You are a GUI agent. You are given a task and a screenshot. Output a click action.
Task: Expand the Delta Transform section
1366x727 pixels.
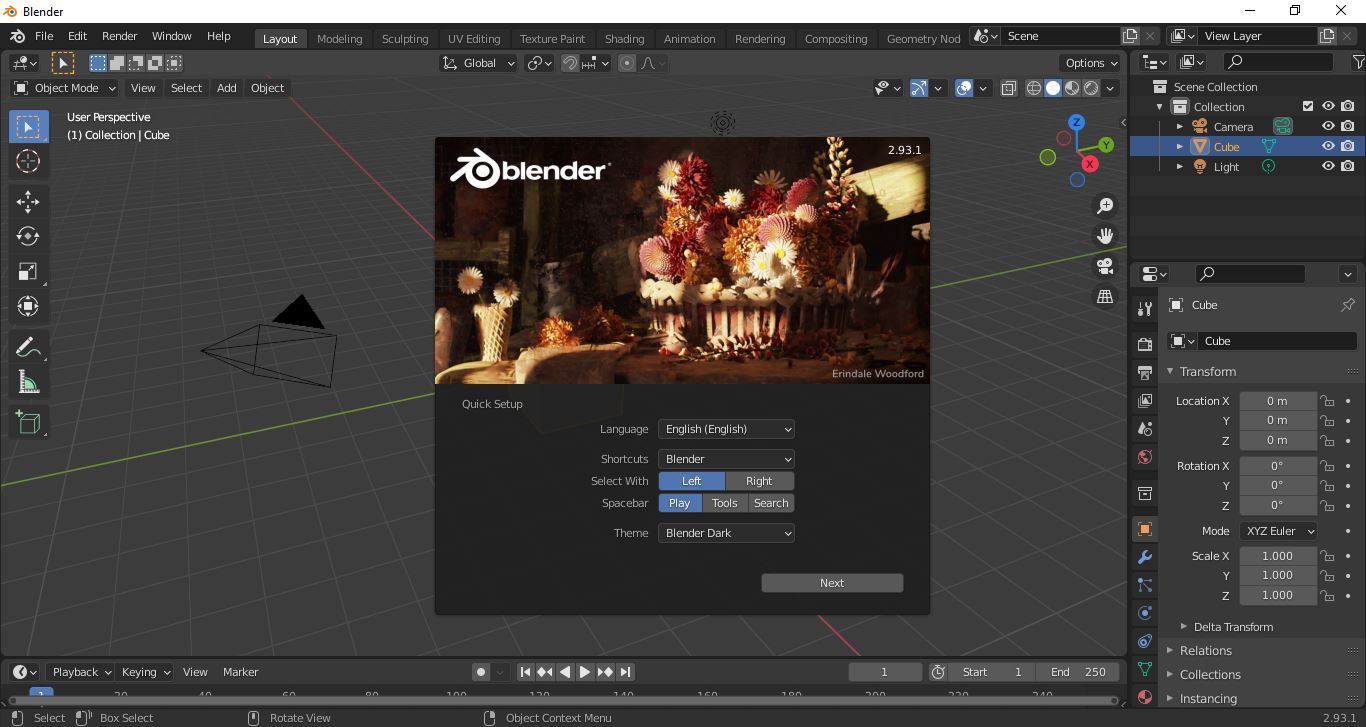tap(1232, 627)
